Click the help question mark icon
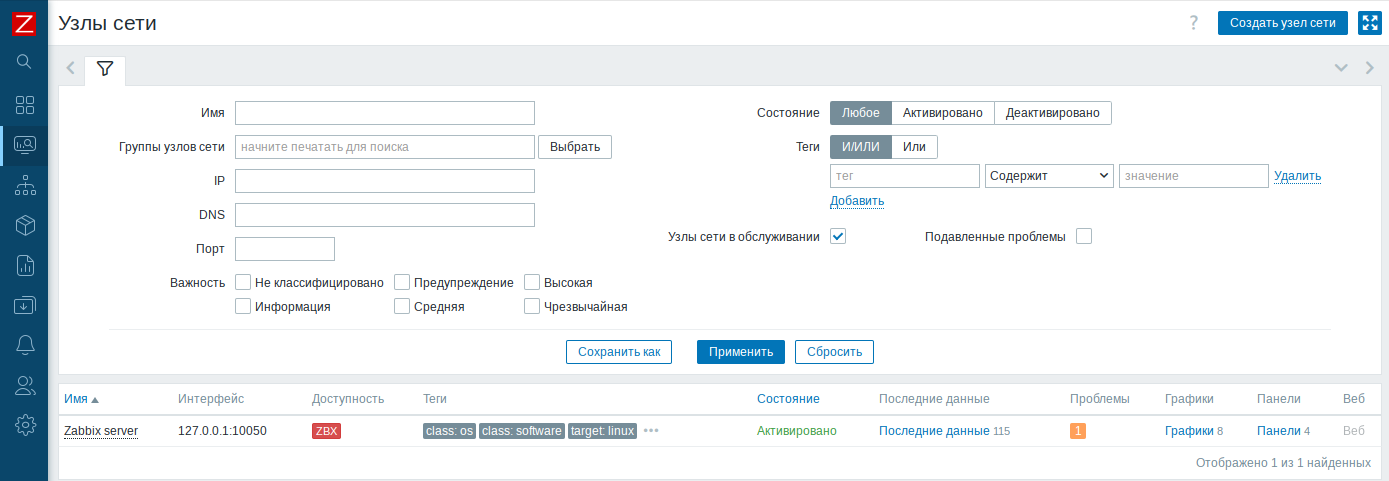The image size is (1389, 481). (1193, 23)
